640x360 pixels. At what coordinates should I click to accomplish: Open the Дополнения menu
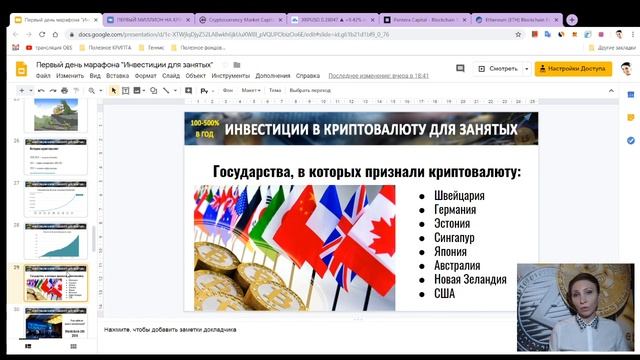click(273, 76)
